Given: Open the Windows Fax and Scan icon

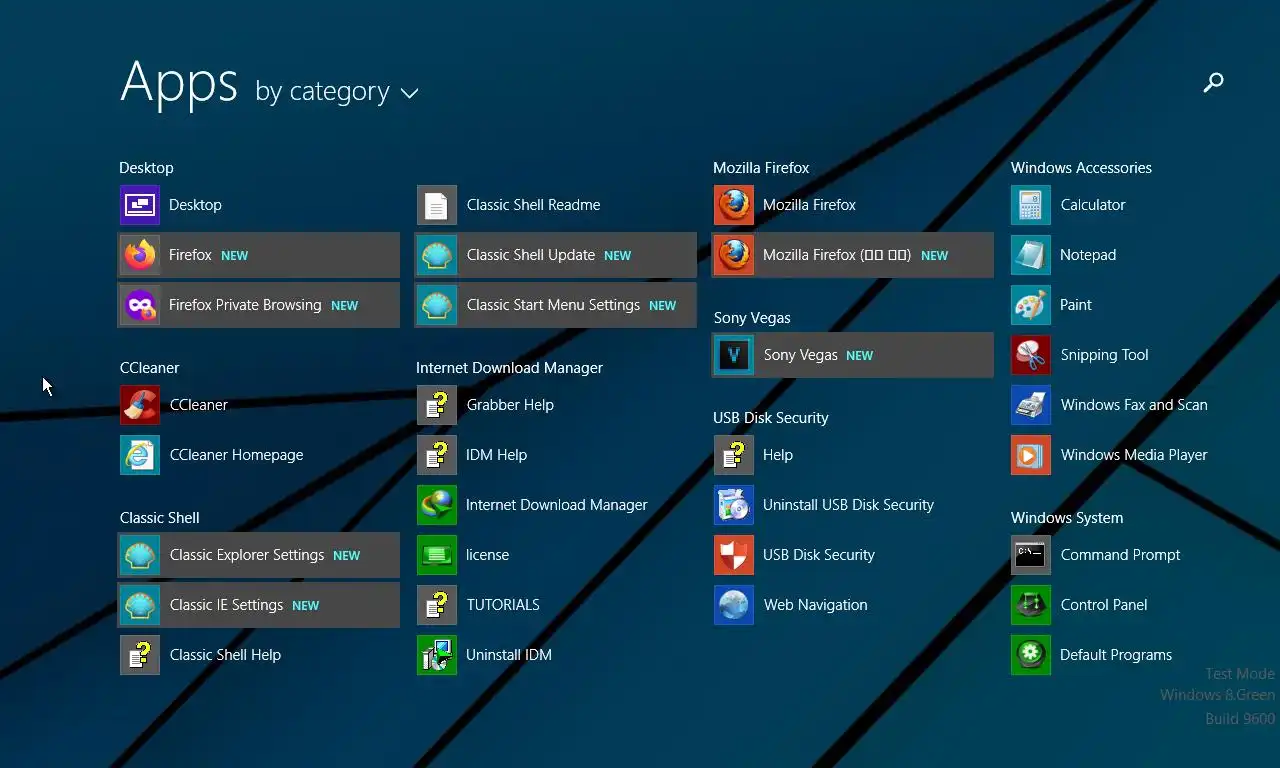Looking at the screenshot, I should 1031,405.
